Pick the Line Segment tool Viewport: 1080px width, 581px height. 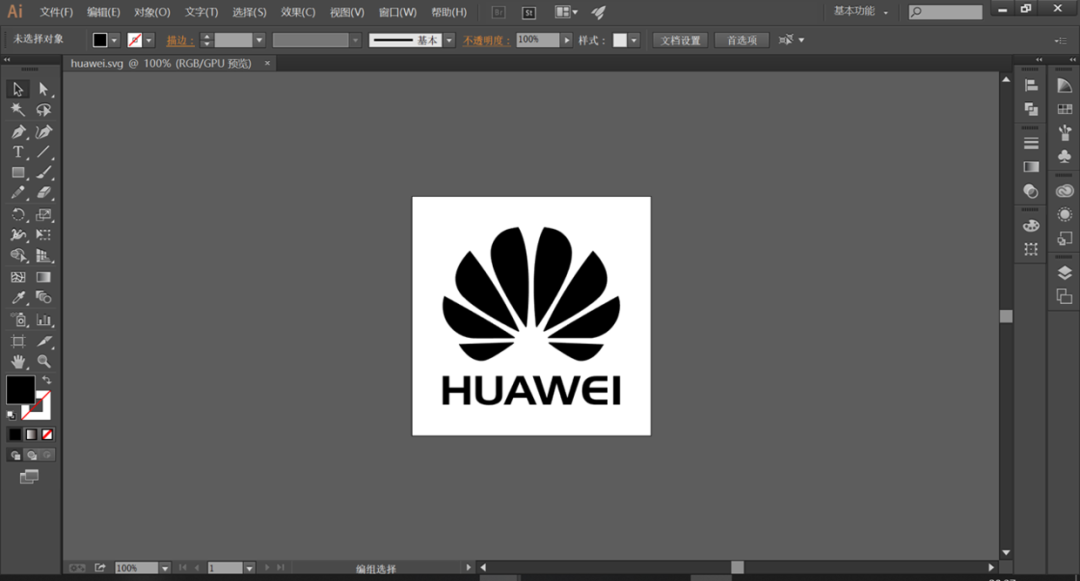pyautogui.click(x=43, y=152)
